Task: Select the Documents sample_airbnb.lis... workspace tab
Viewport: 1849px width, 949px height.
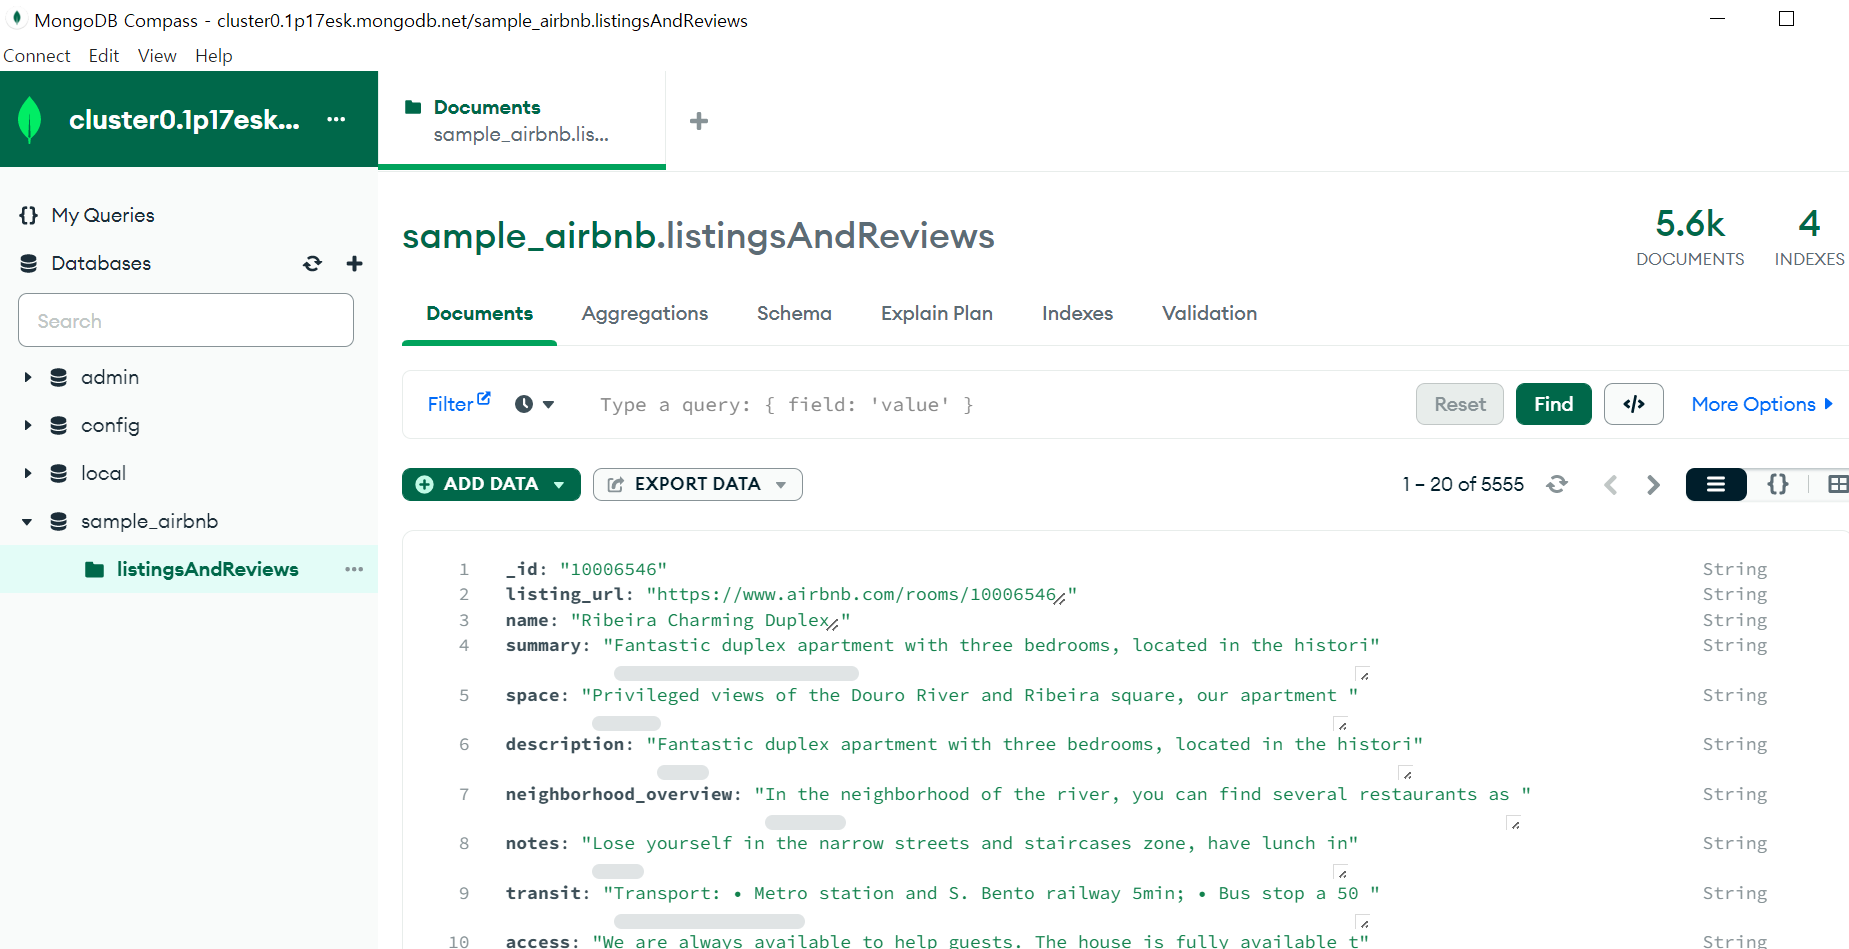Action: click(521, 120)
